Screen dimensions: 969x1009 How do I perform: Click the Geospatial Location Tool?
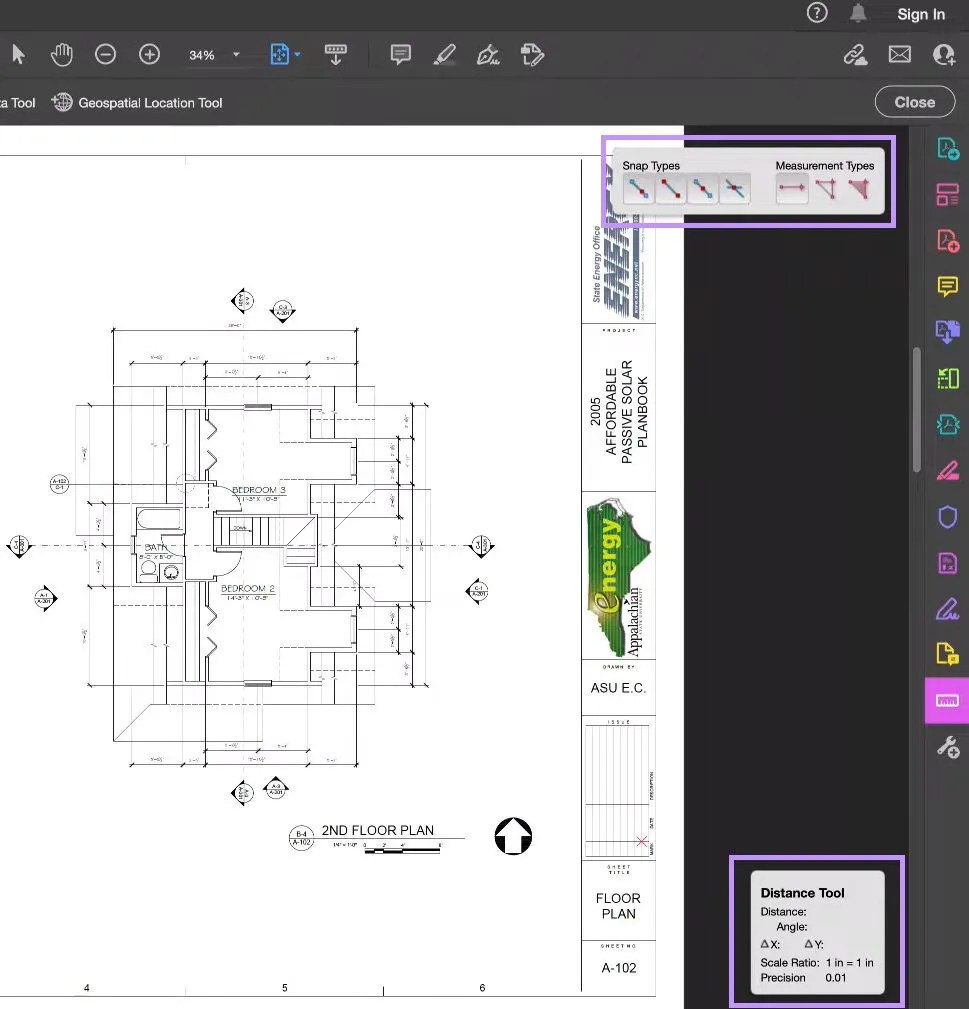tap(136, 101)
